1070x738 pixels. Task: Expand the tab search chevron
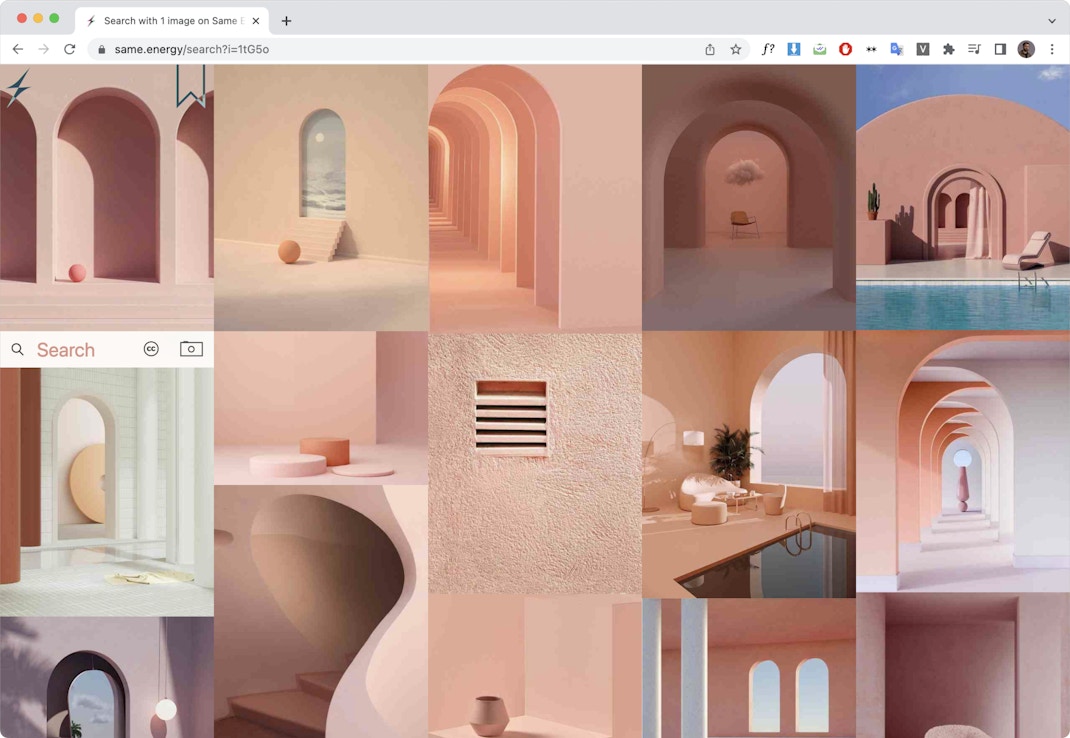[x=1051, y=21]
